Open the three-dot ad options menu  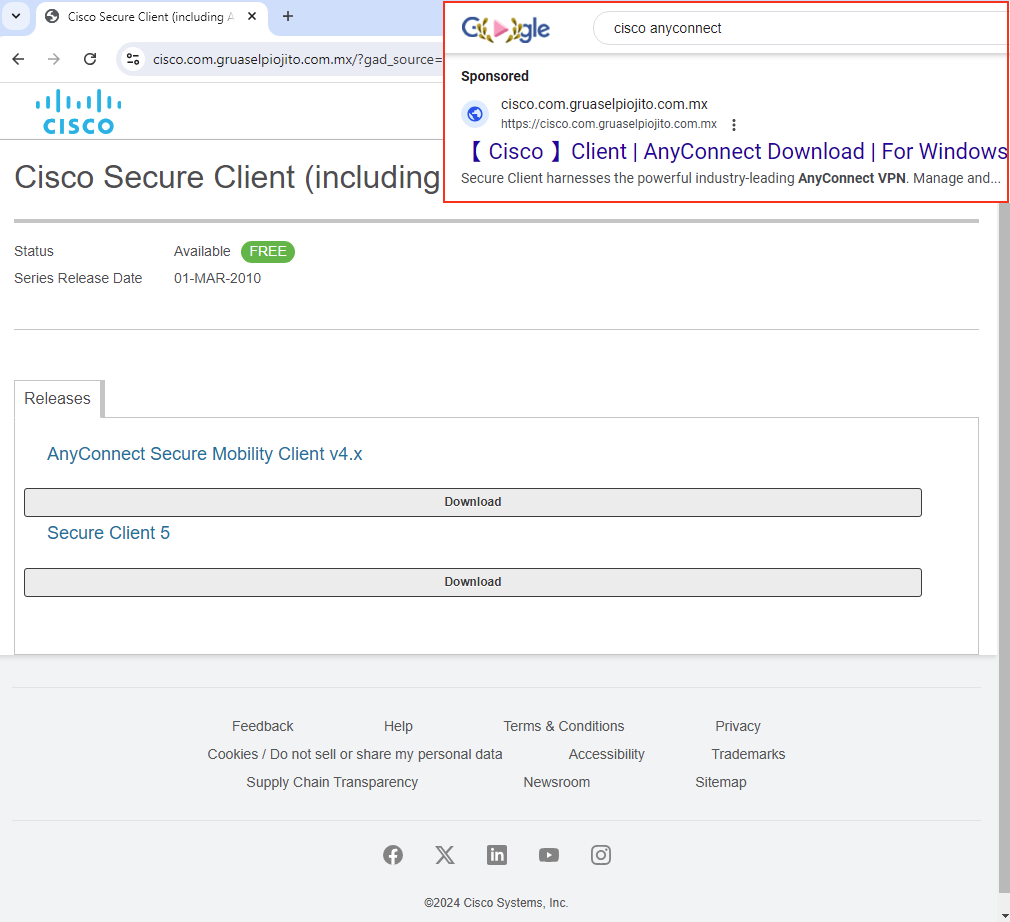tap(734, 124)
